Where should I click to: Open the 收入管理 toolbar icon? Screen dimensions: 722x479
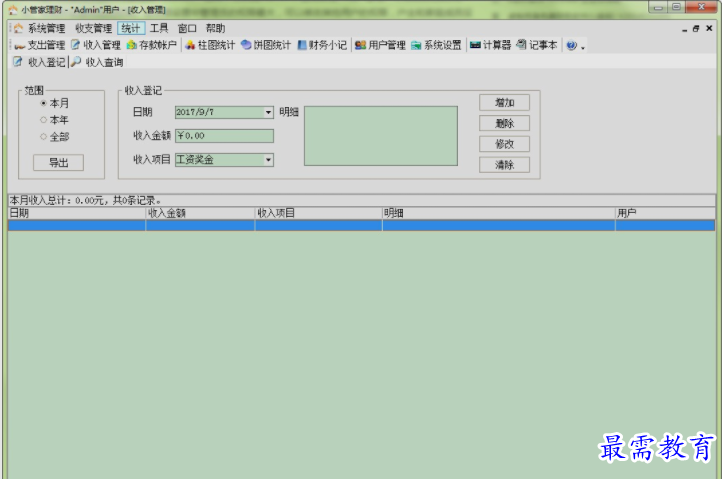click(x=95, y=45)
